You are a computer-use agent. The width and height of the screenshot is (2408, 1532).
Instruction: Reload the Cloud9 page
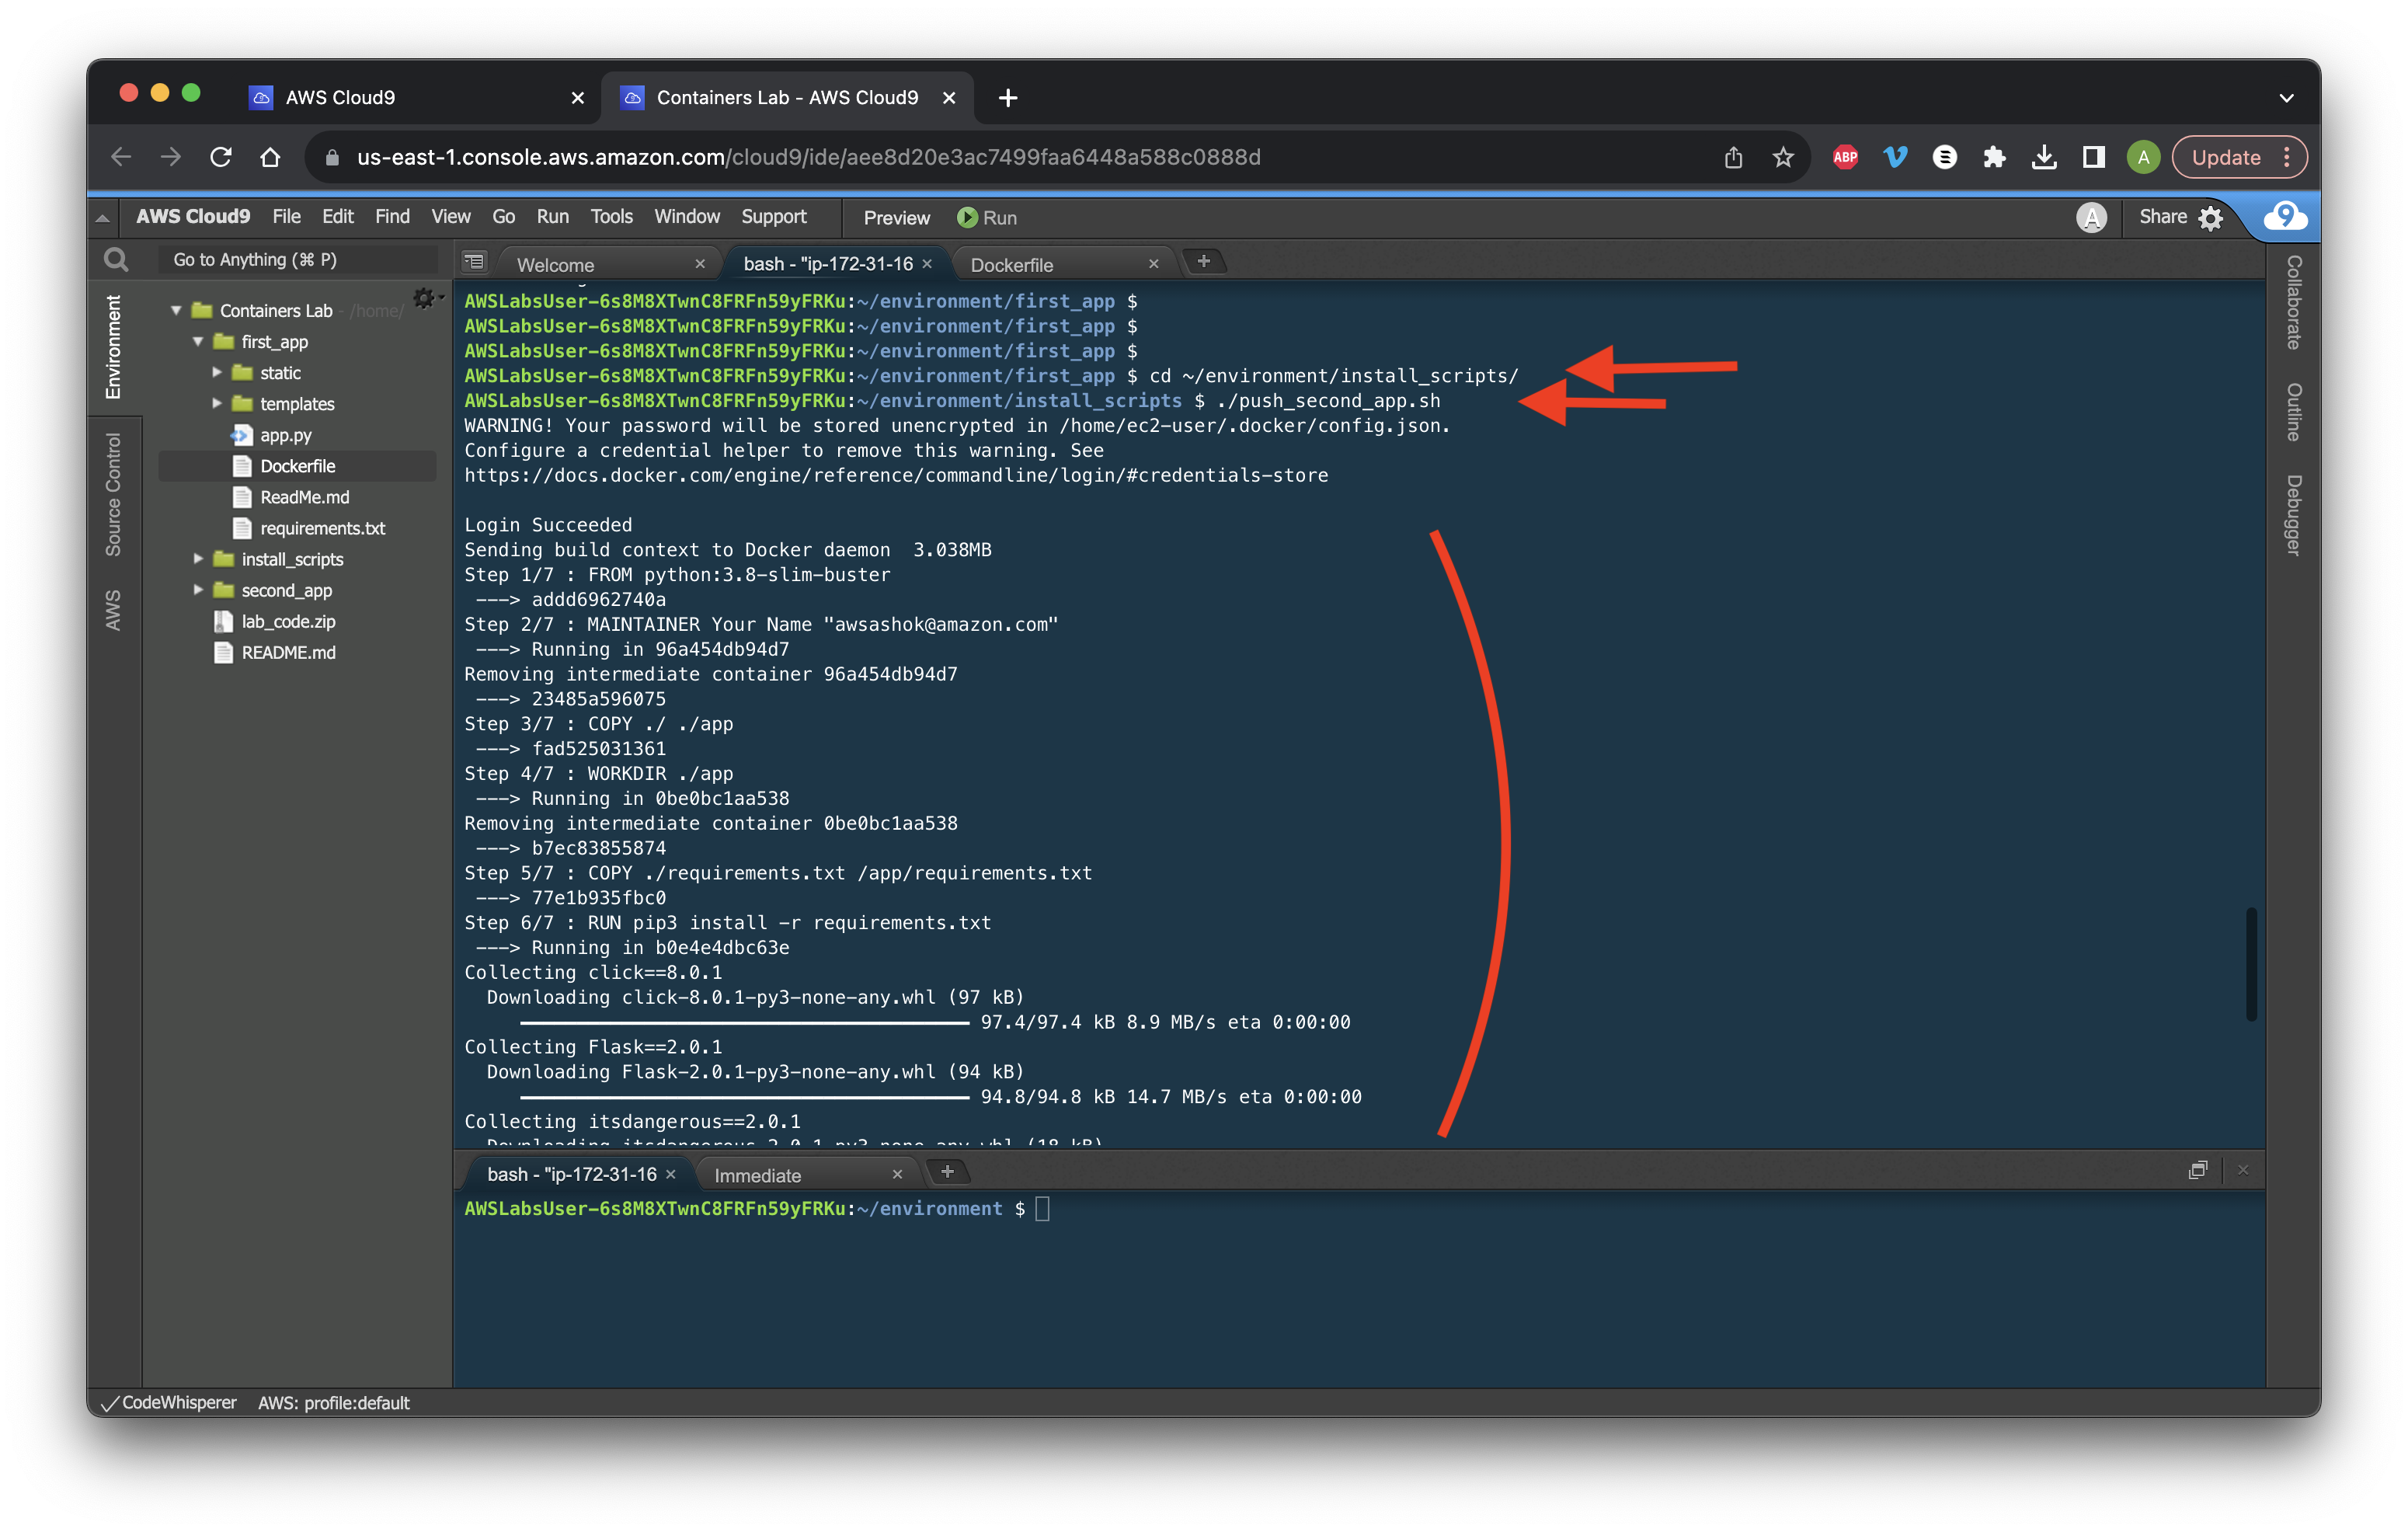(x=221, y=157)
